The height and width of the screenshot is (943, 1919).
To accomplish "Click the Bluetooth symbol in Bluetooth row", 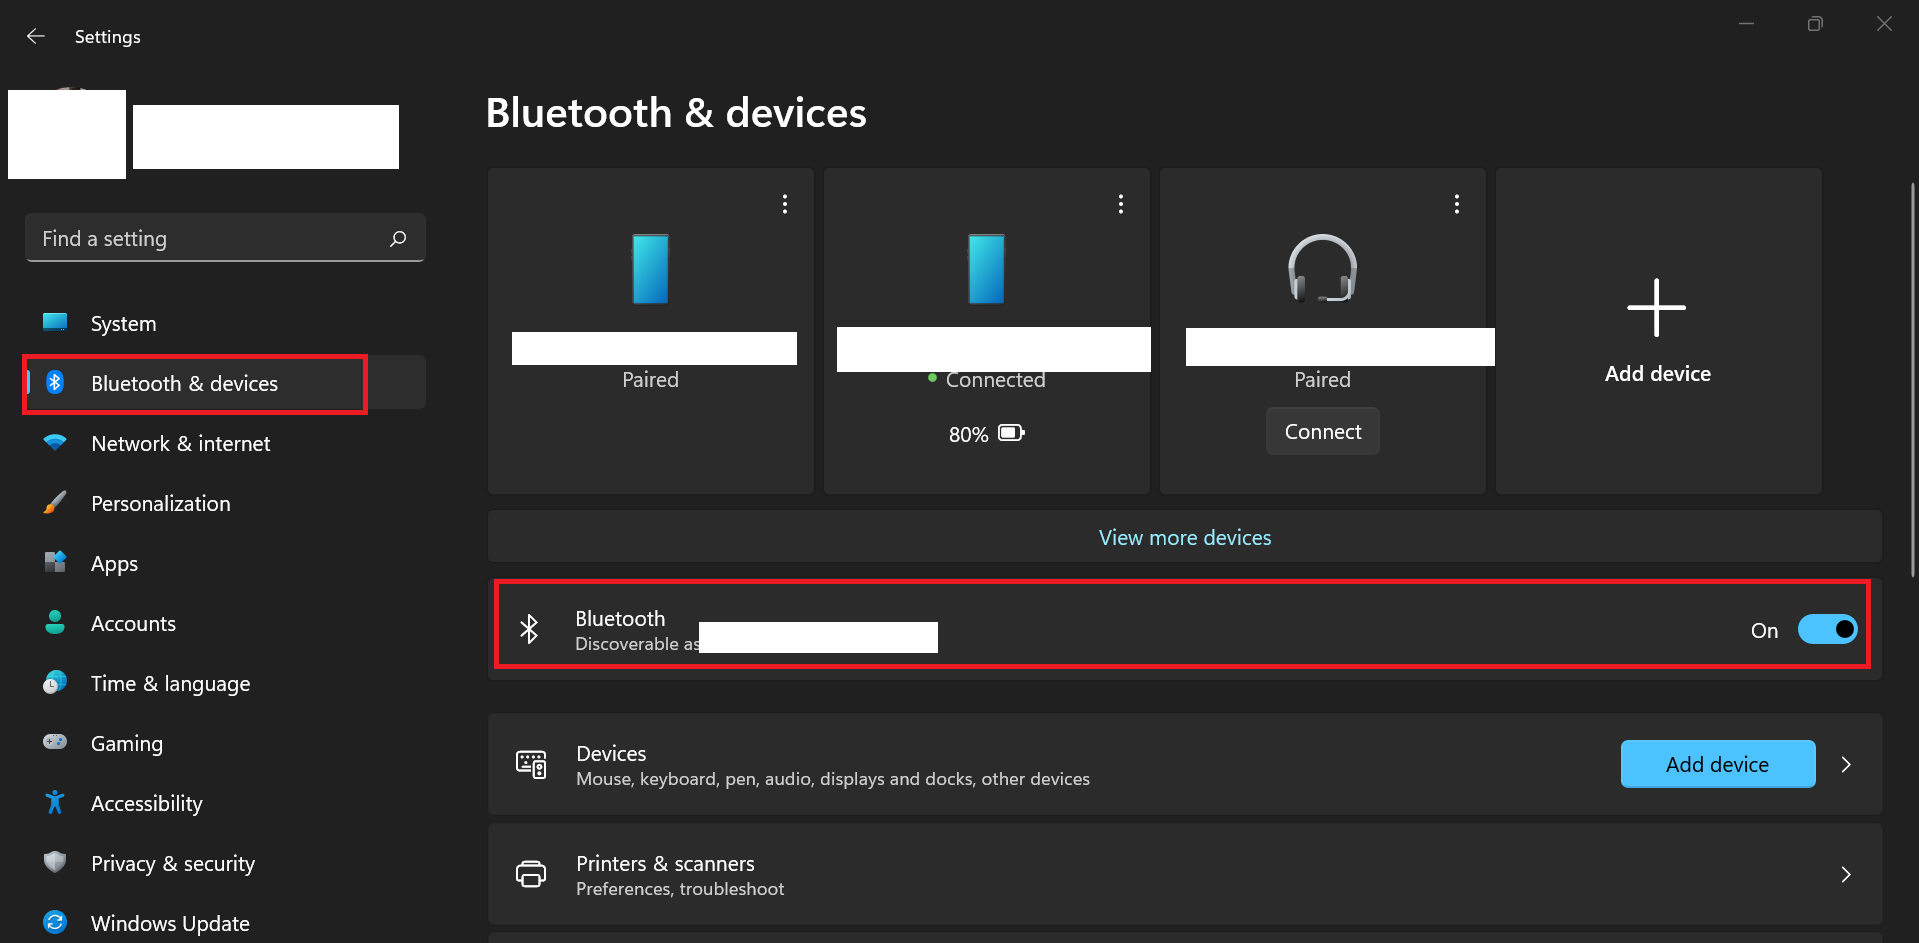I will 529,629.
